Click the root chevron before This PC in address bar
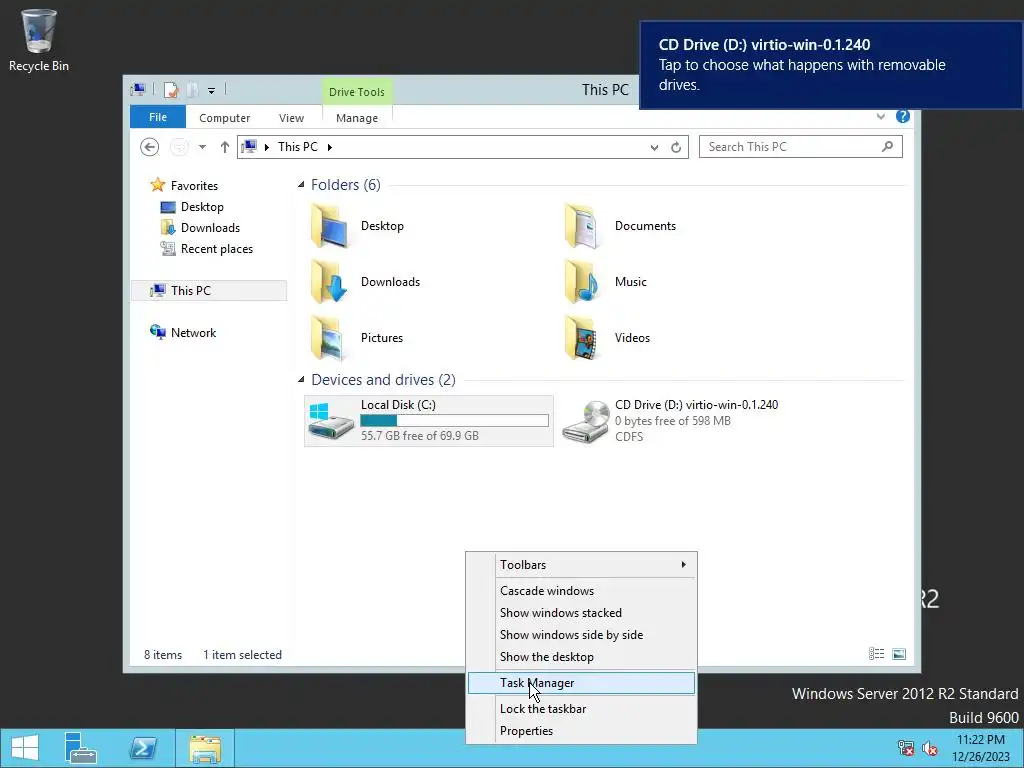The width and height of the screenshot is (1024, 768). coord(266,147)
